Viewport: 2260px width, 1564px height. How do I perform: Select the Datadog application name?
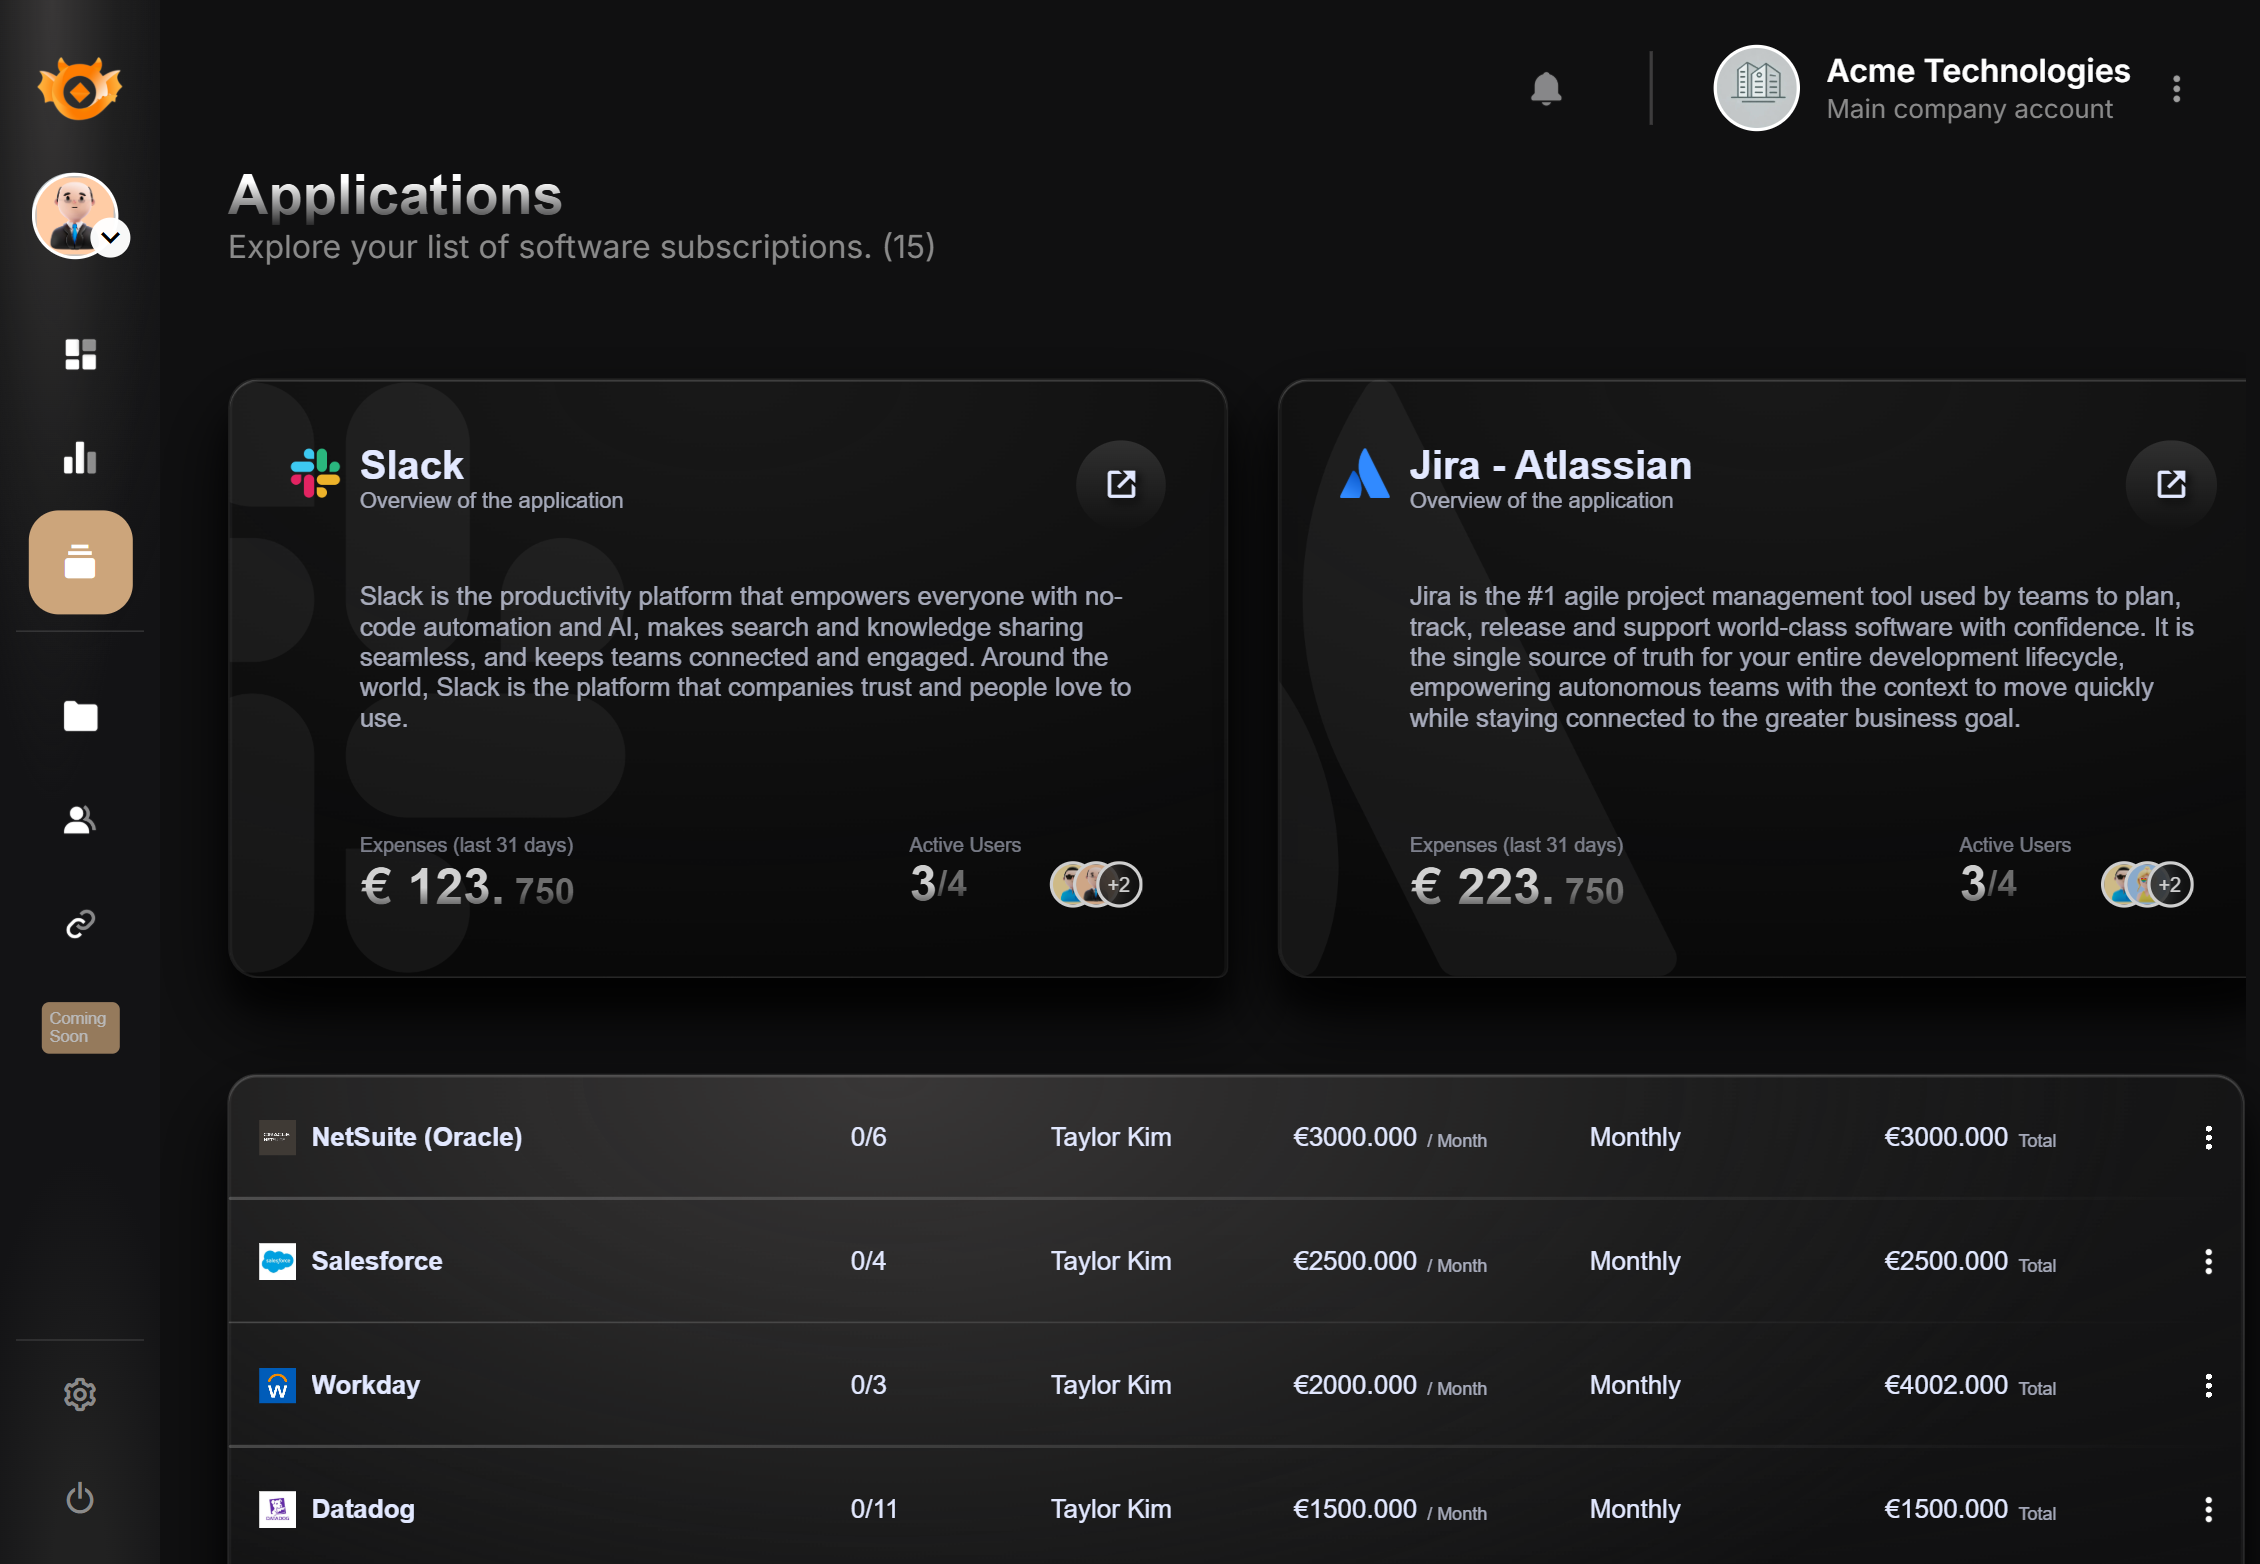coord(363,1509)
